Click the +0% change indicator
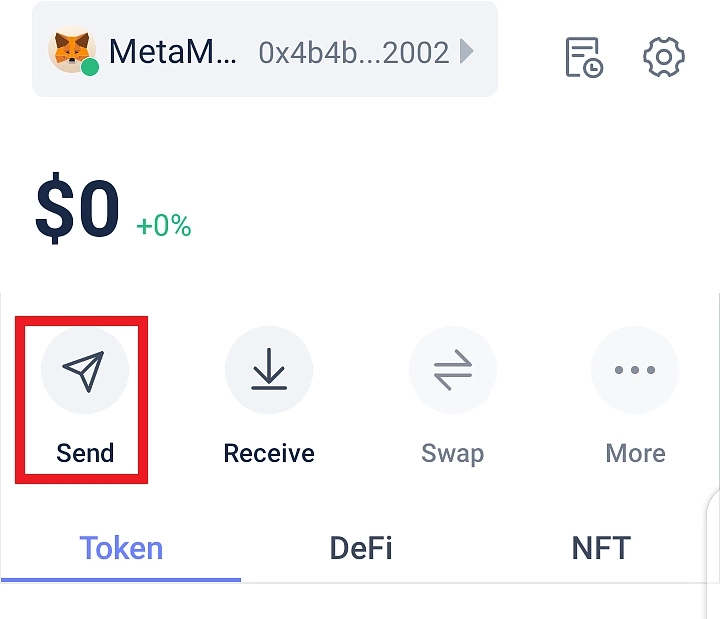This screenshot has height=619, width=720. click(163, 225)
